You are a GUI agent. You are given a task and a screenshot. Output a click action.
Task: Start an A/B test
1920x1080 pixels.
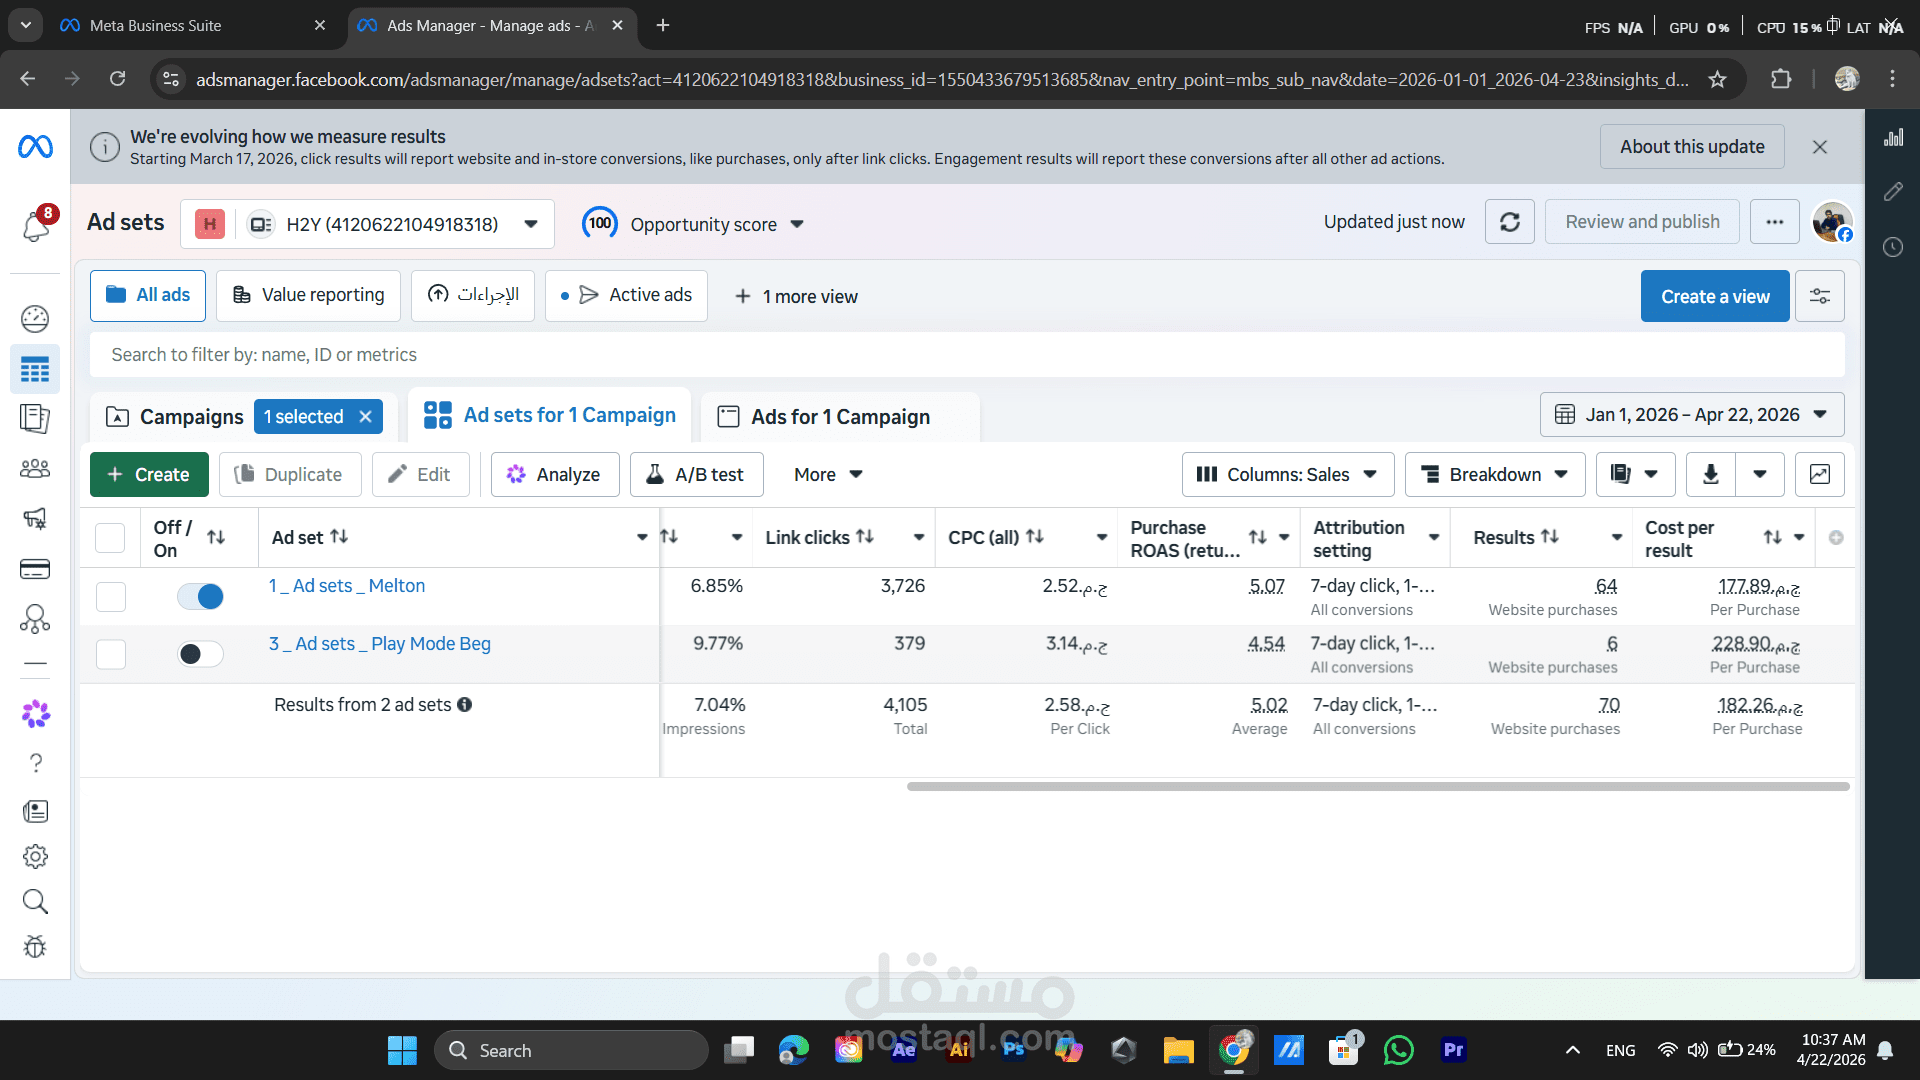[x=697, y=475]
